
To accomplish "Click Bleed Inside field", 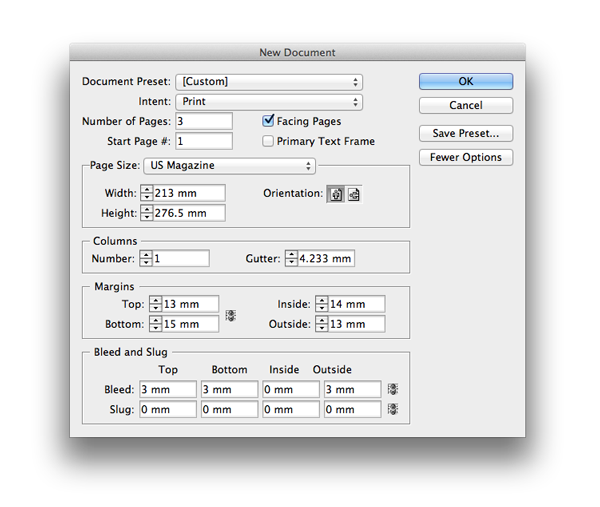I will [291, 389].
